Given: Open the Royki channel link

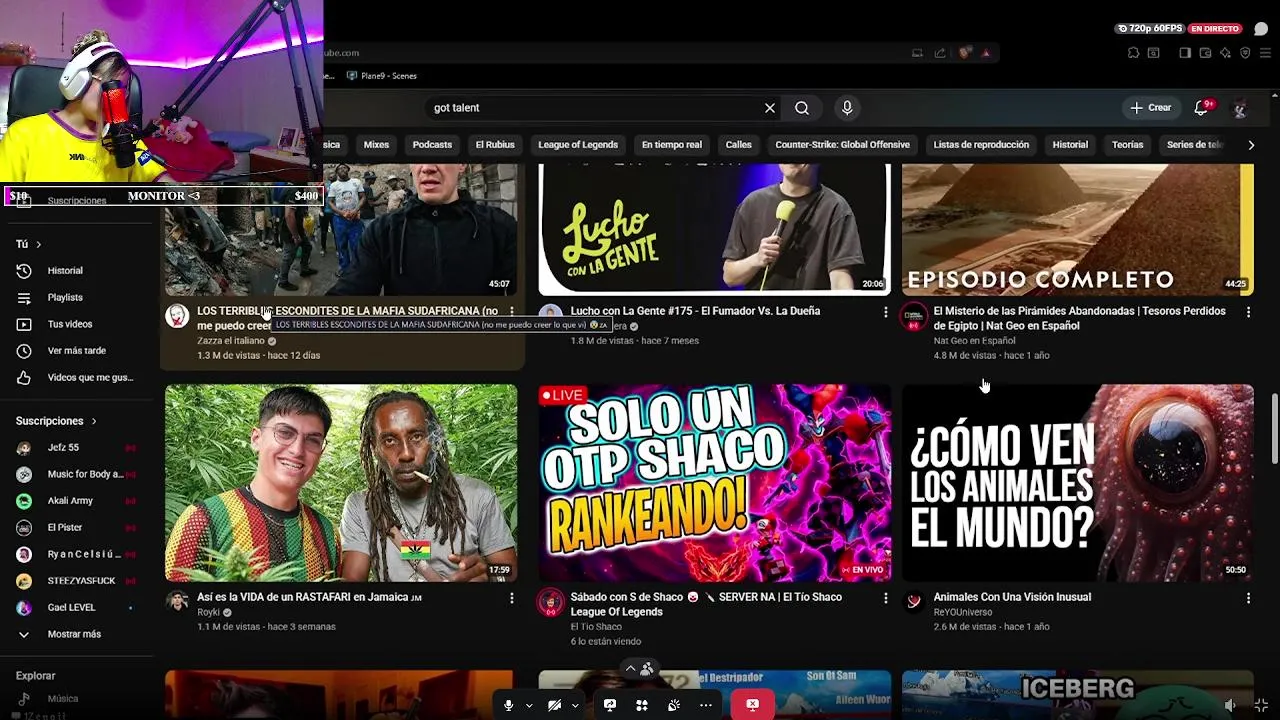Looking at the screenshot, I should (208, 612).
